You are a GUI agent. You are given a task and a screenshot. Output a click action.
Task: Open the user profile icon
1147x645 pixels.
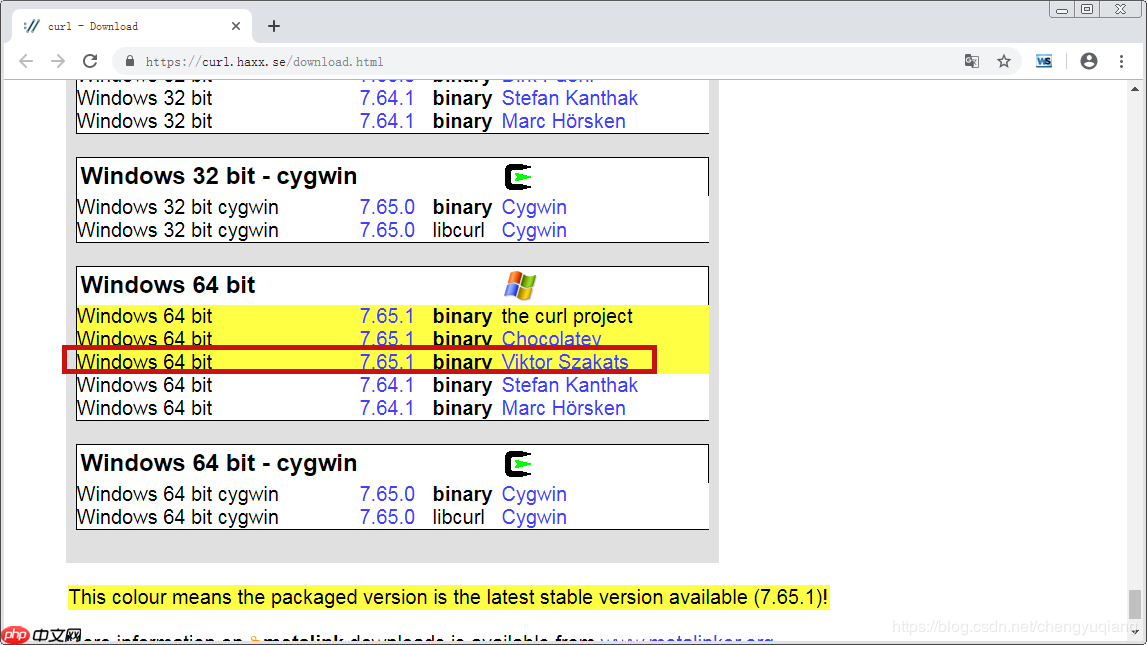1088,61
